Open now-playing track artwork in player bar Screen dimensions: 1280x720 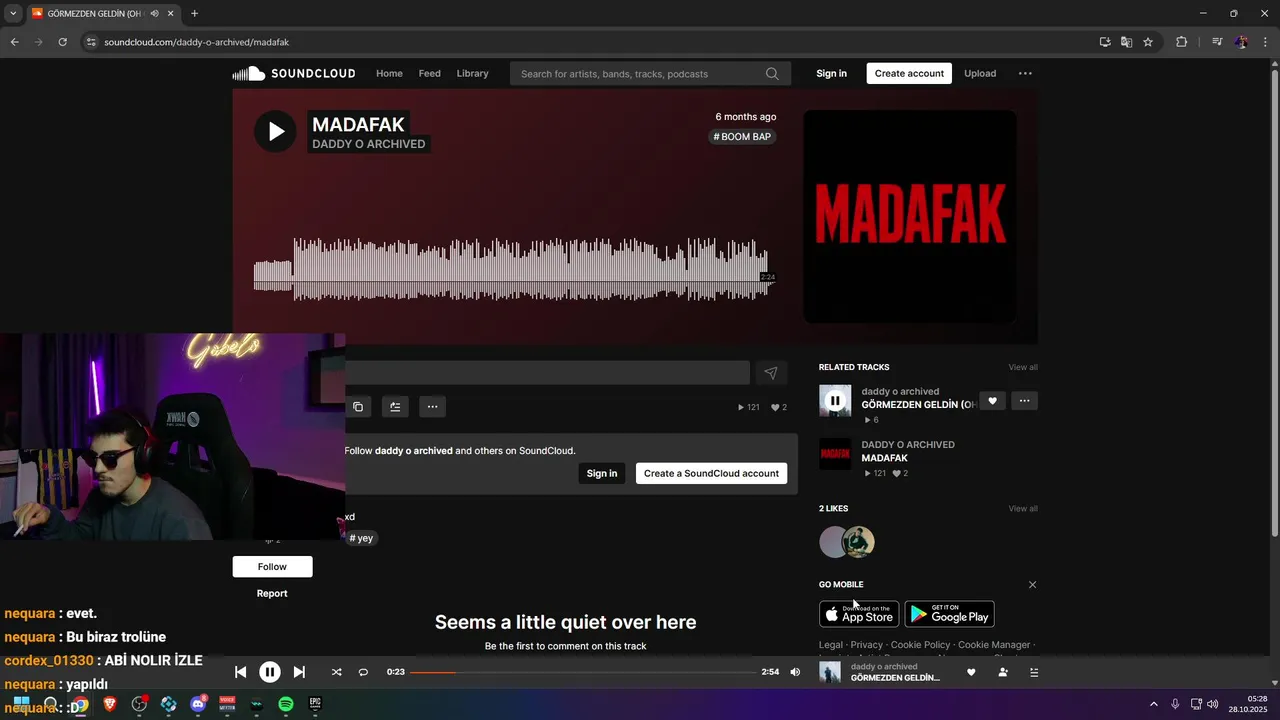[830, 672]
